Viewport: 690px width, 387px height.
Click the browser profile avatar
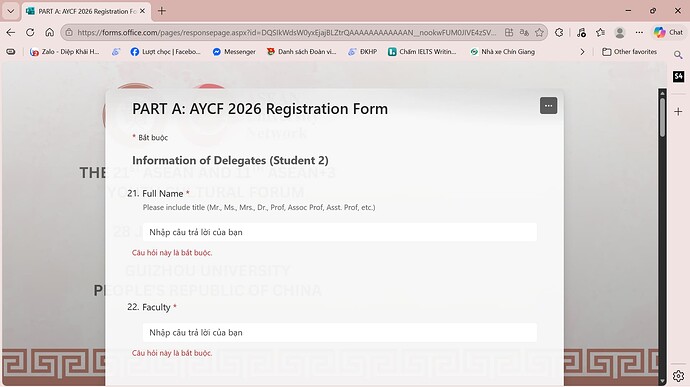pyautogui.click(x=620, y=32)
